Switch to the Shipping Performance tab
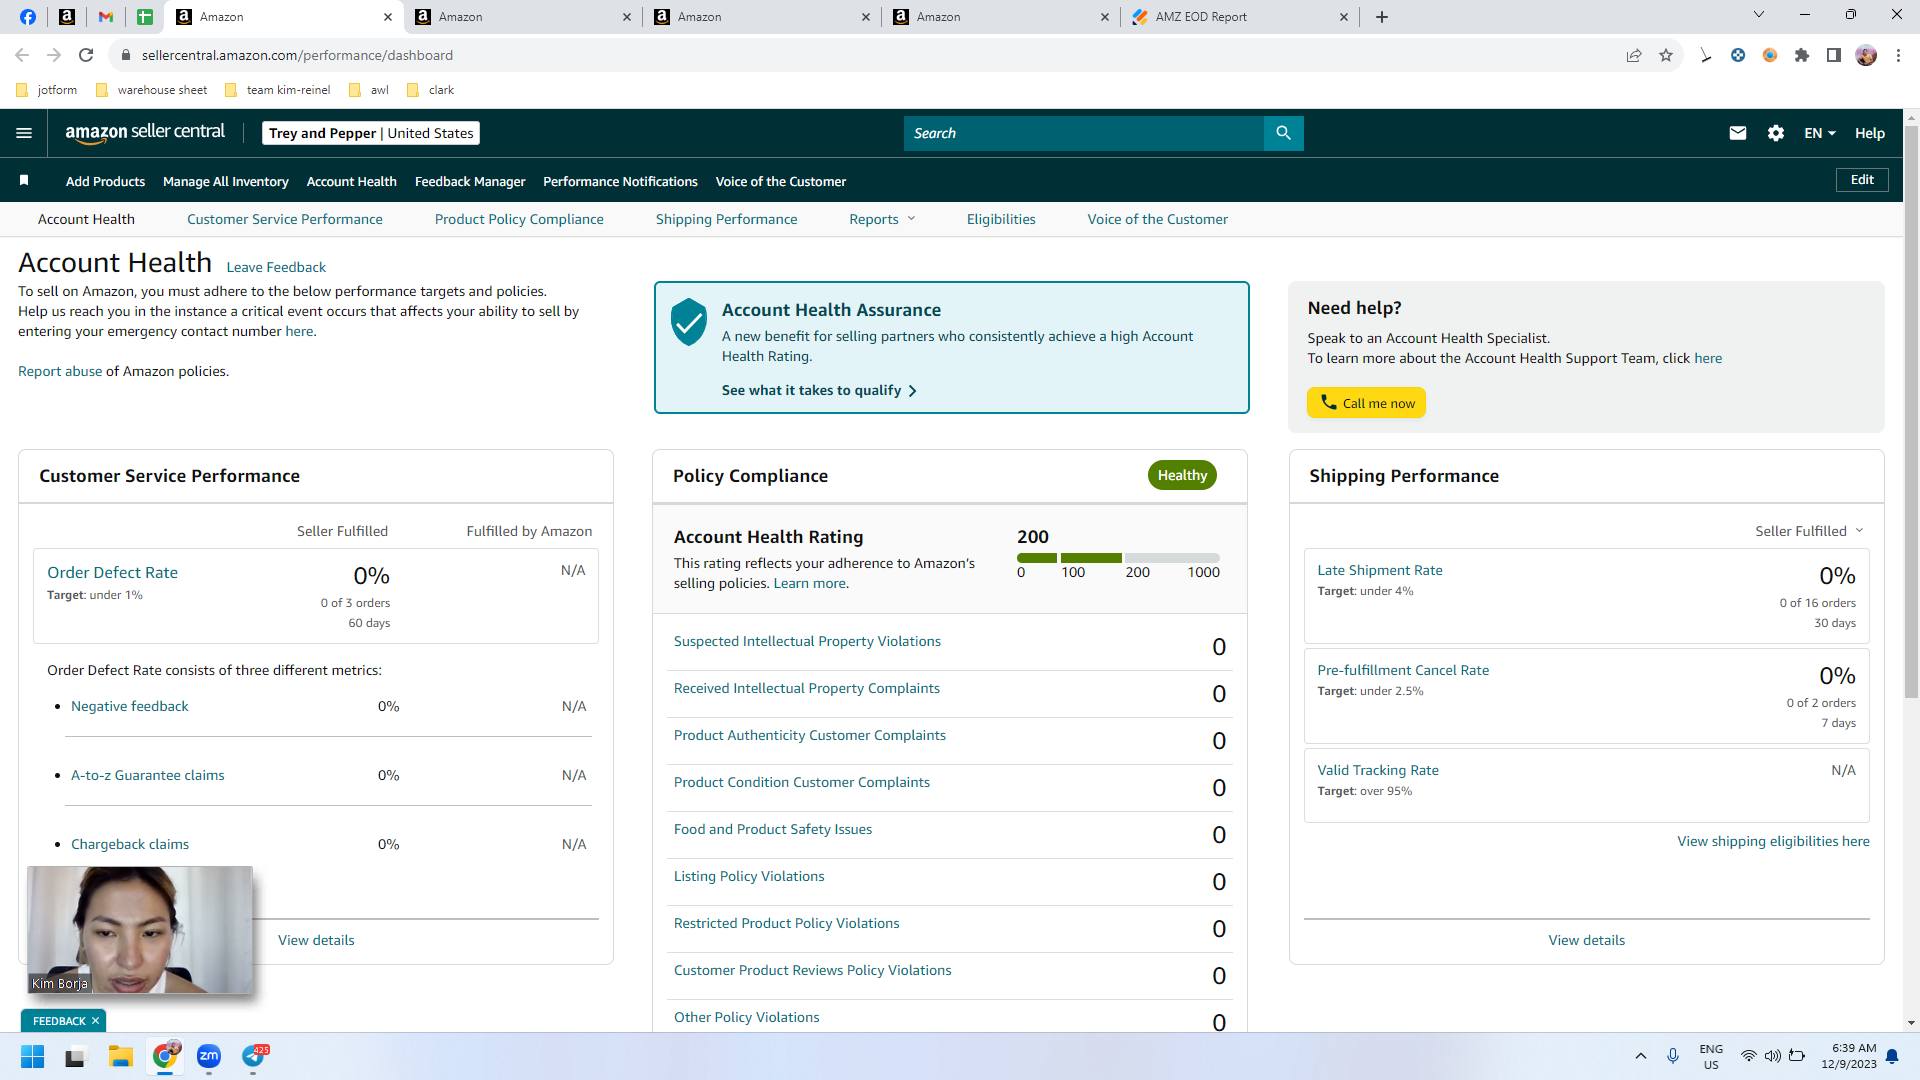Image resolution: width=1920 pixels, height=1080 pixels. [x=727, y=219]
